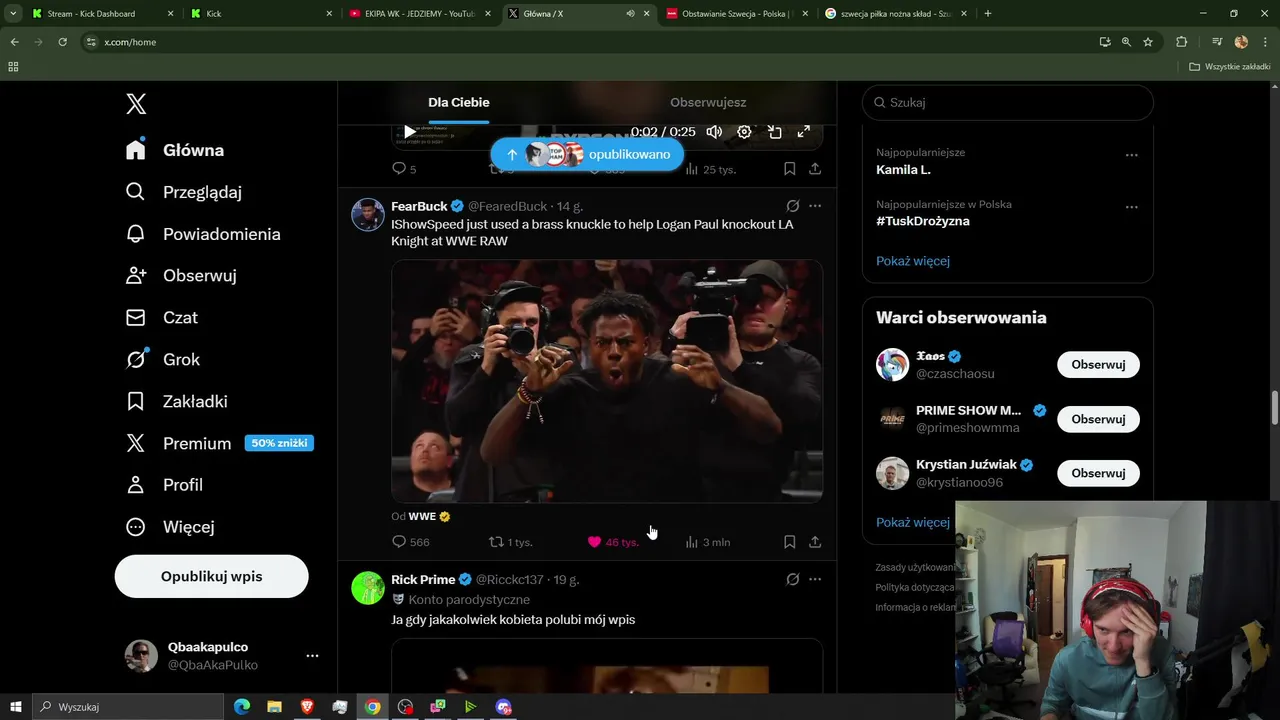Viewport: 1280px width, 720px height.
Task: Click Rick Prime post Grok icon
Action: point(793,579)
